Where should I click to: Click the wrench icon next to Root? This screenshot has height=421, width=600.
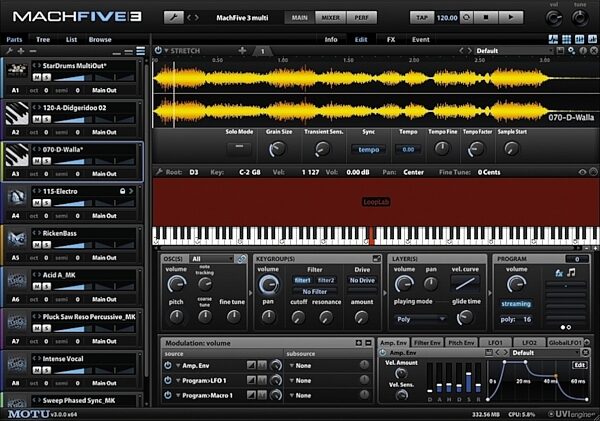point(159,172)
